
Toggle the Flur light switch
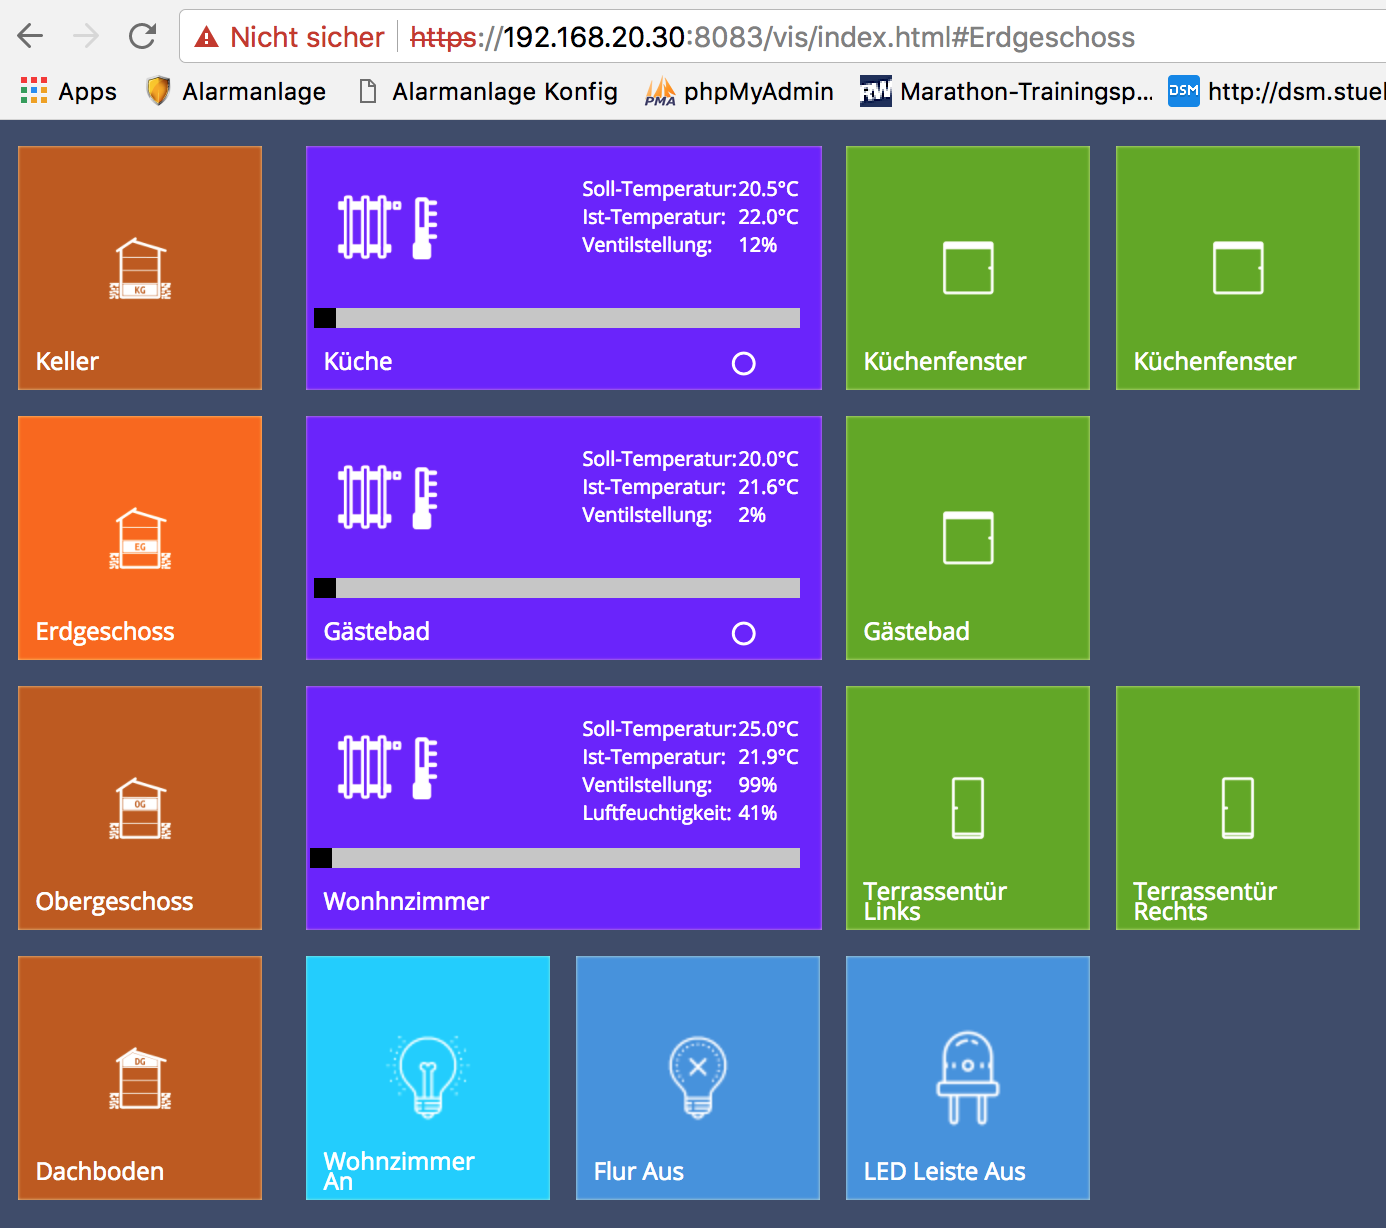pos(698,1077)
